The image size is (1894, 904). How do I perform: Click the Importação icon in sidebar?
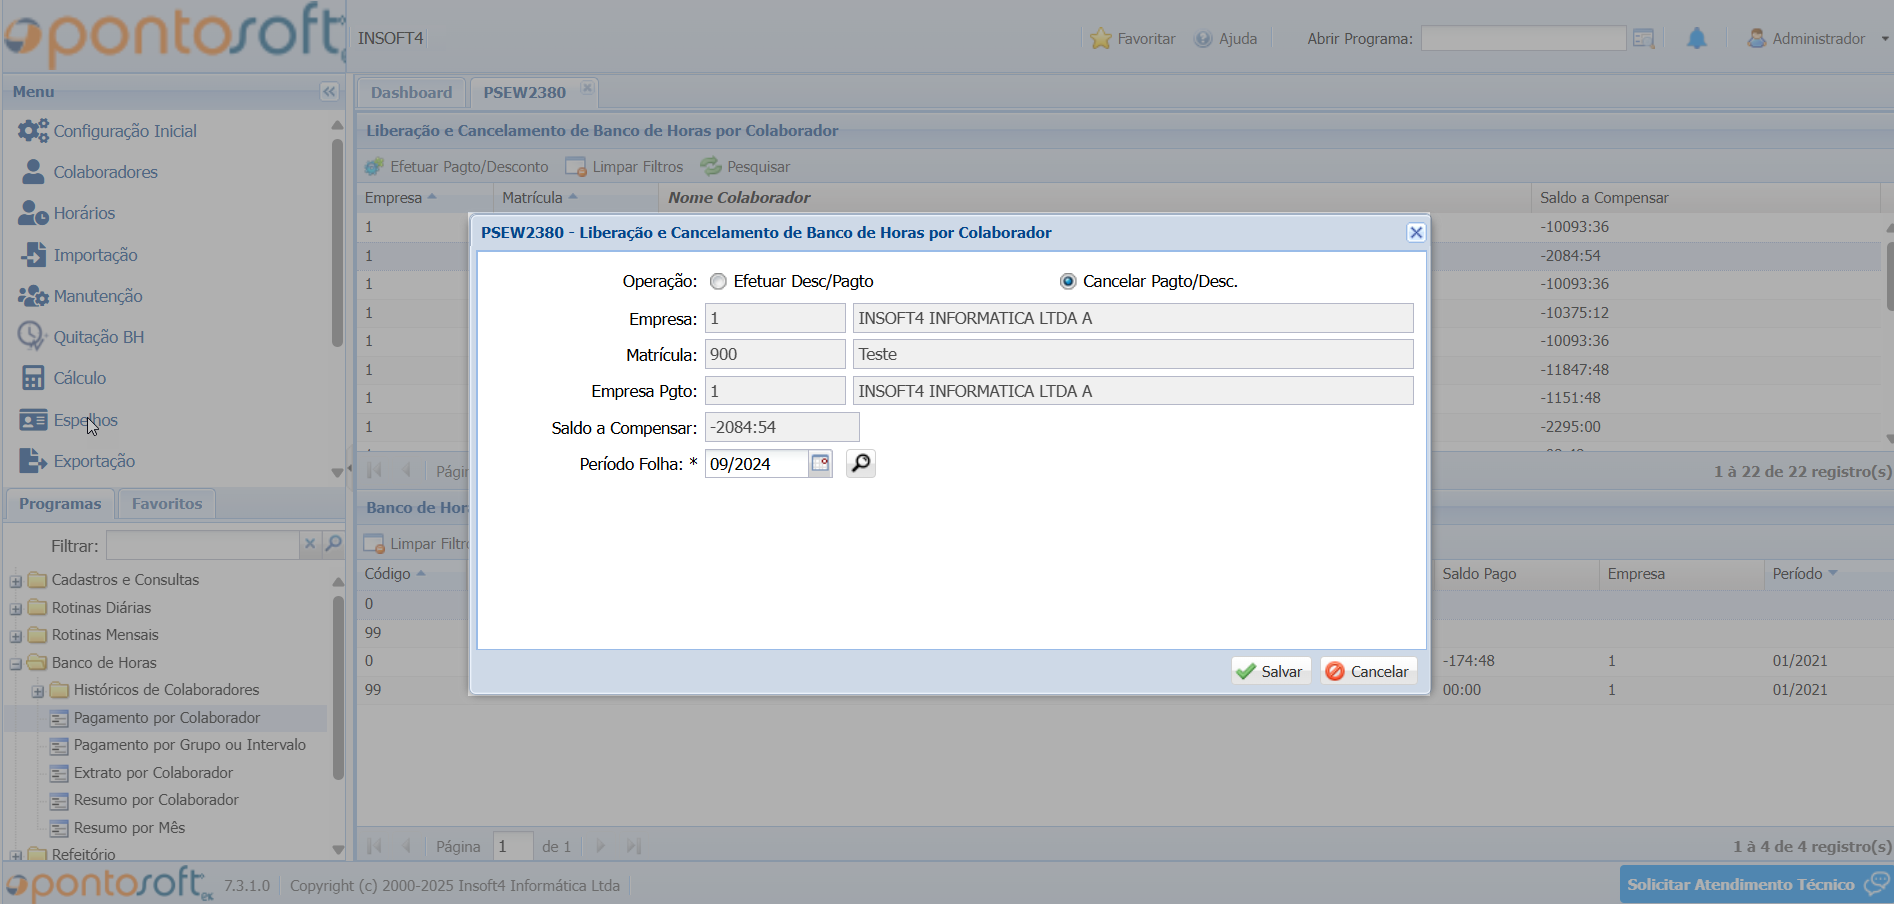click(33, 254)
